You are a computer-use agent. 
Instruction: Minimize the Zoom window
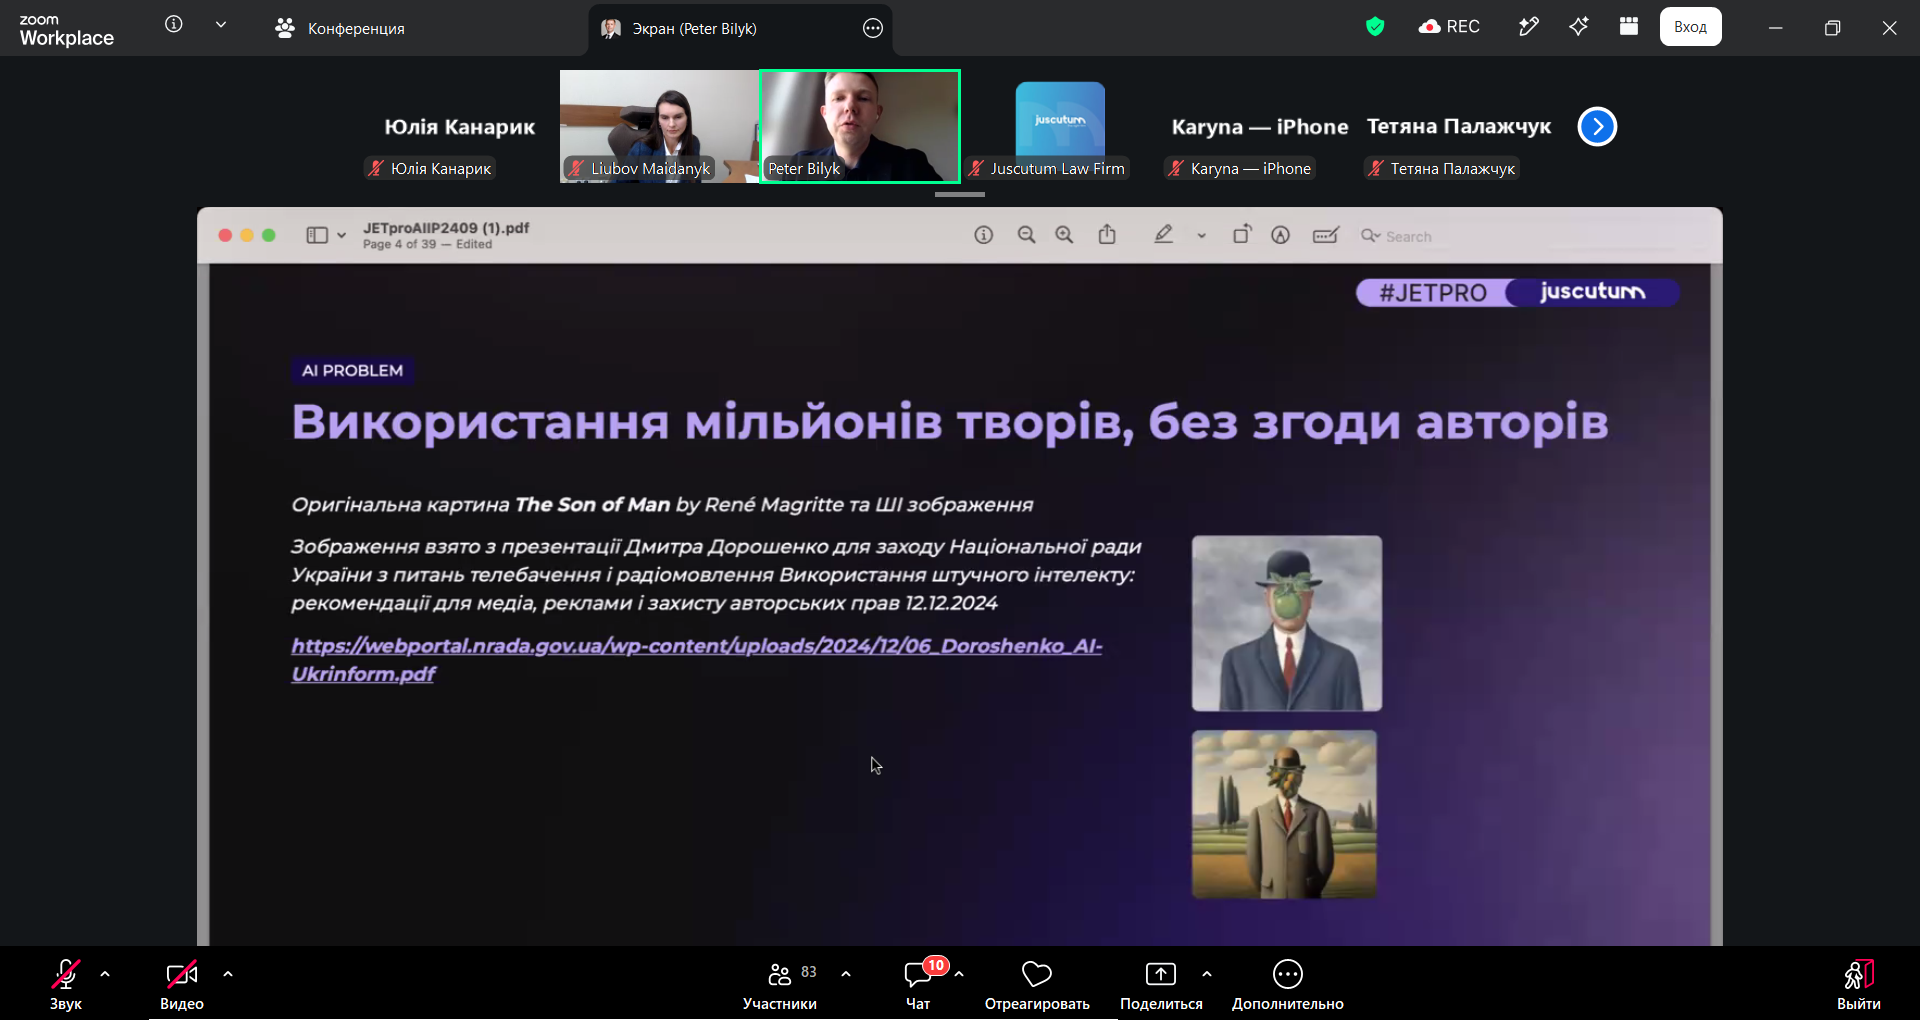pos(1776,28)
